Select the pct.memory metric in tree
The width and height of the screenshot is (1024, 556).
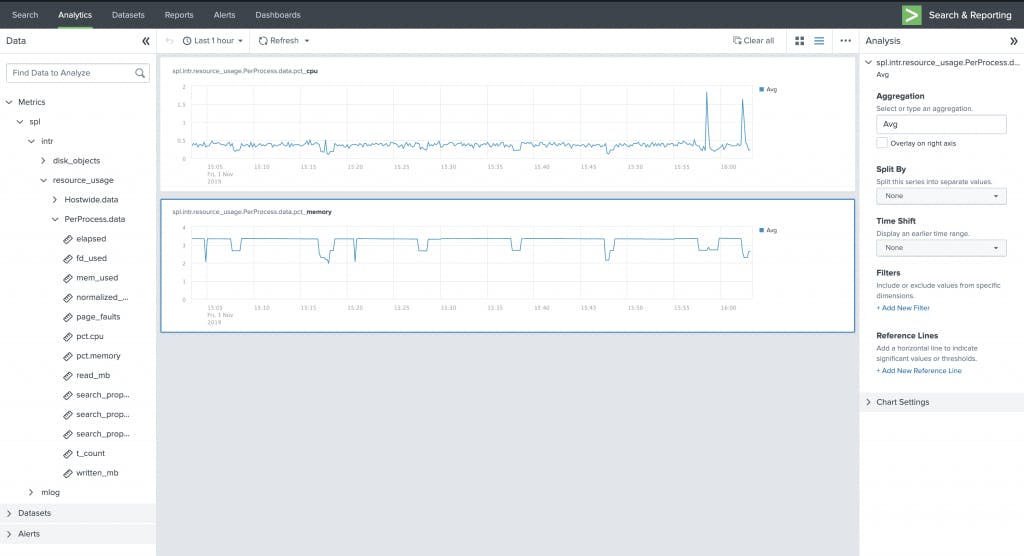[x=98, y=356]
